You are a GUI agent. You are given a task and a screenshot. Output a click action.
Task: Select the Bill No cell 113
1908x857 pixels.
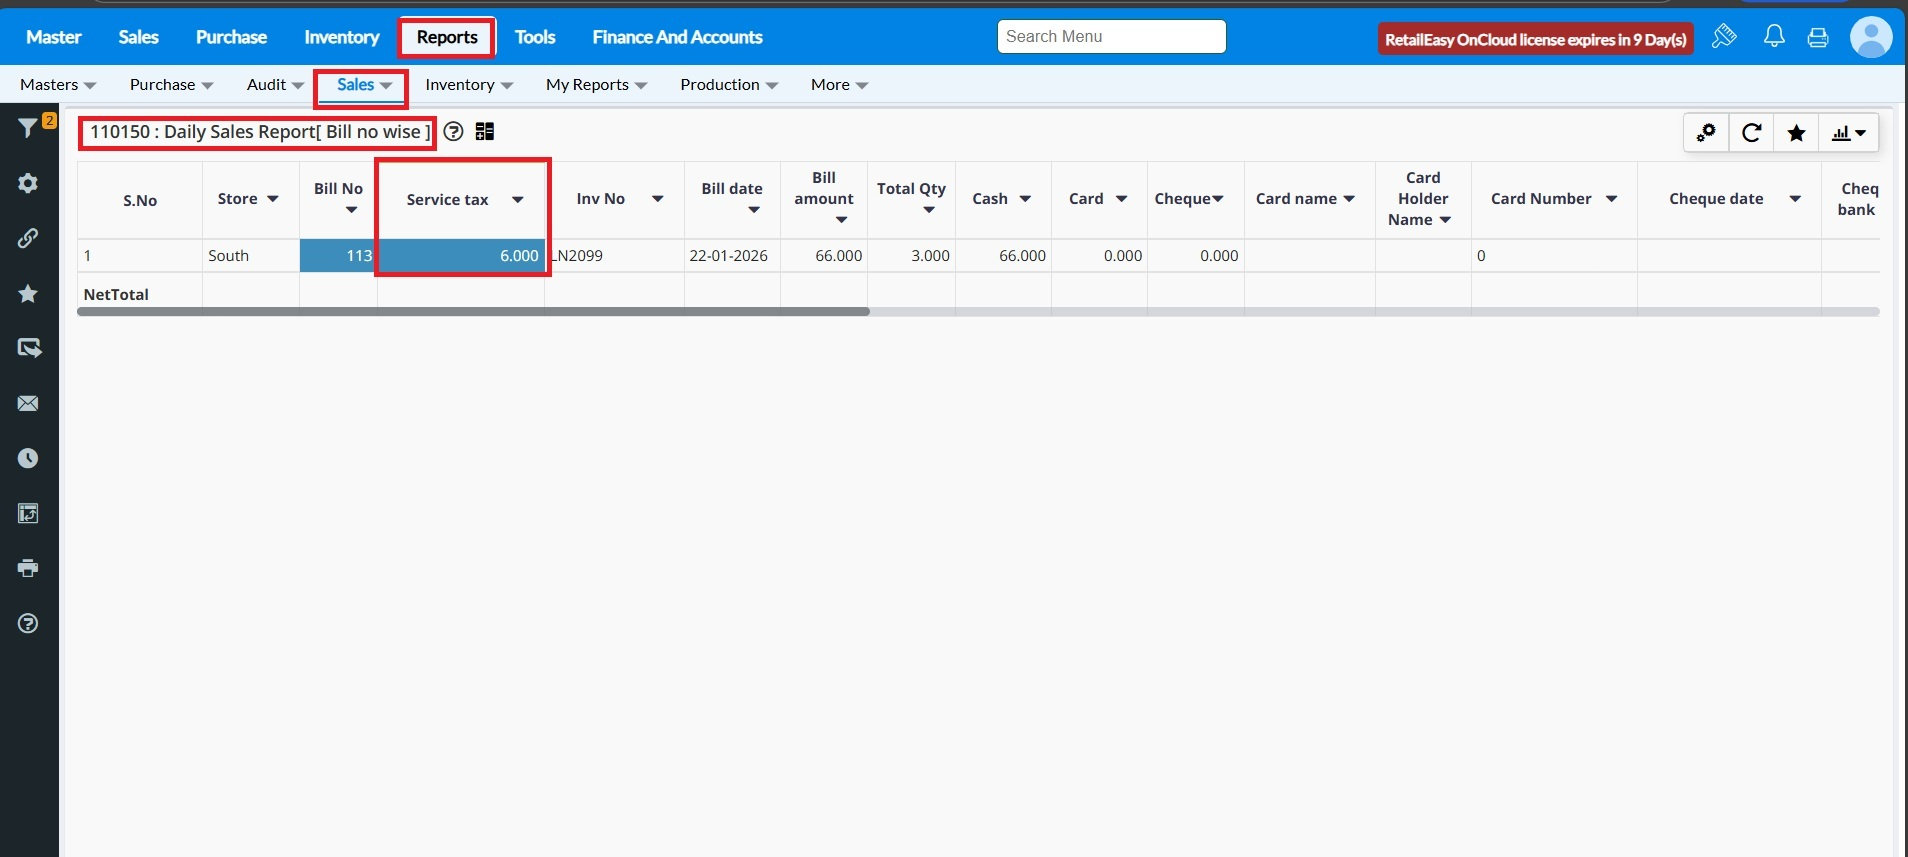point(338,256)
